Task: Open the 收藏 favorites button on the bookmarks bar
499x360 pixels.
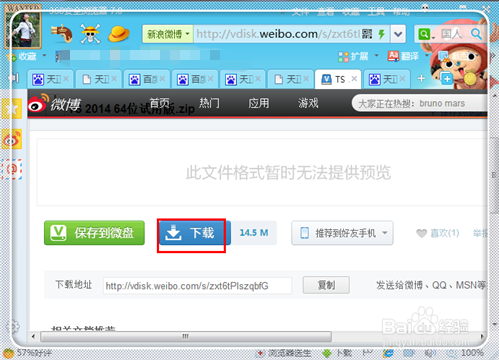Action: point(22,56)
